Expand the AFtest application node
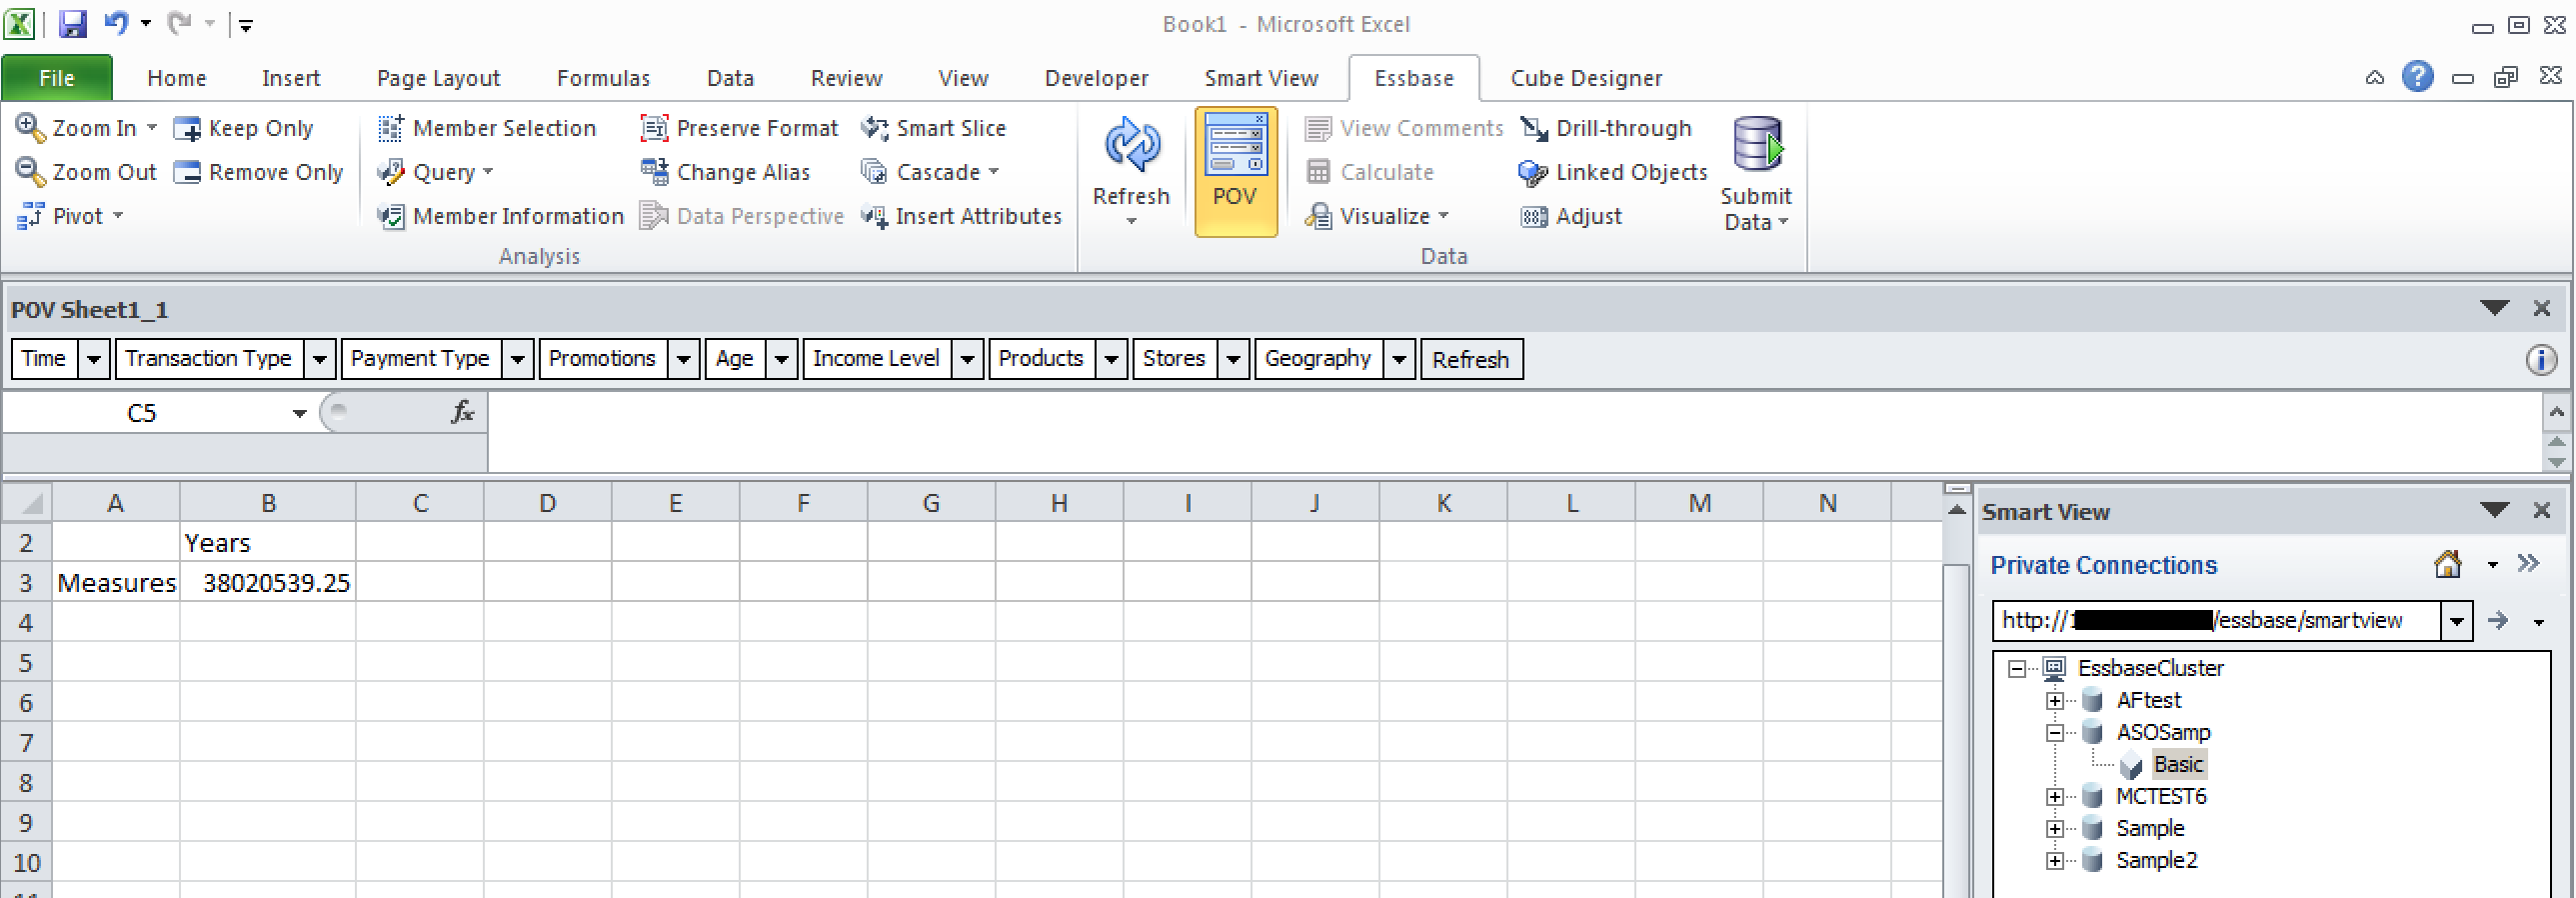 coord(2055,700)
